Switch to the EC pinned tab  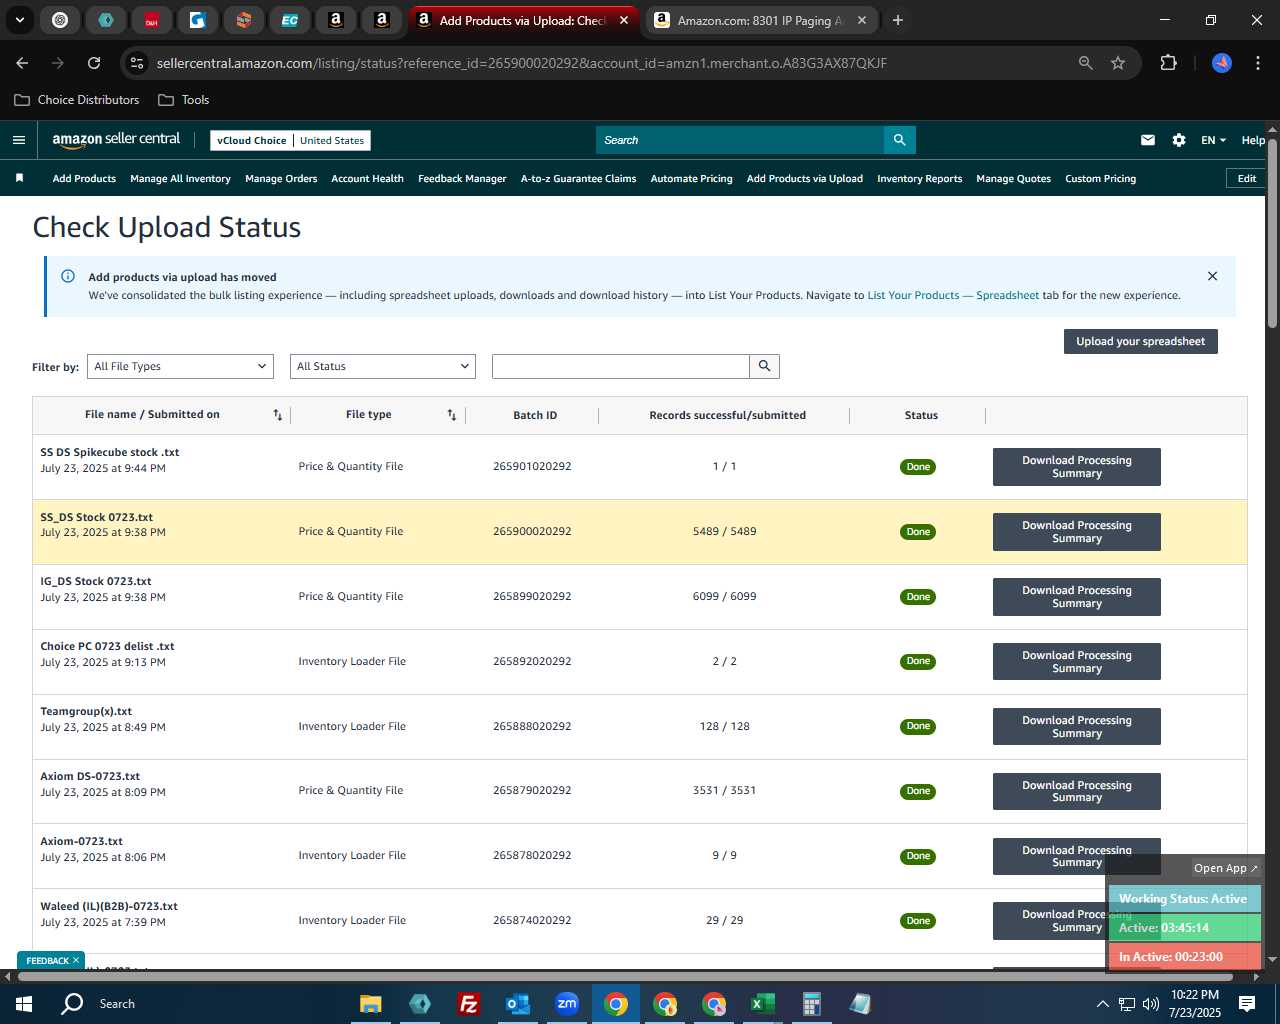(290, 20)
